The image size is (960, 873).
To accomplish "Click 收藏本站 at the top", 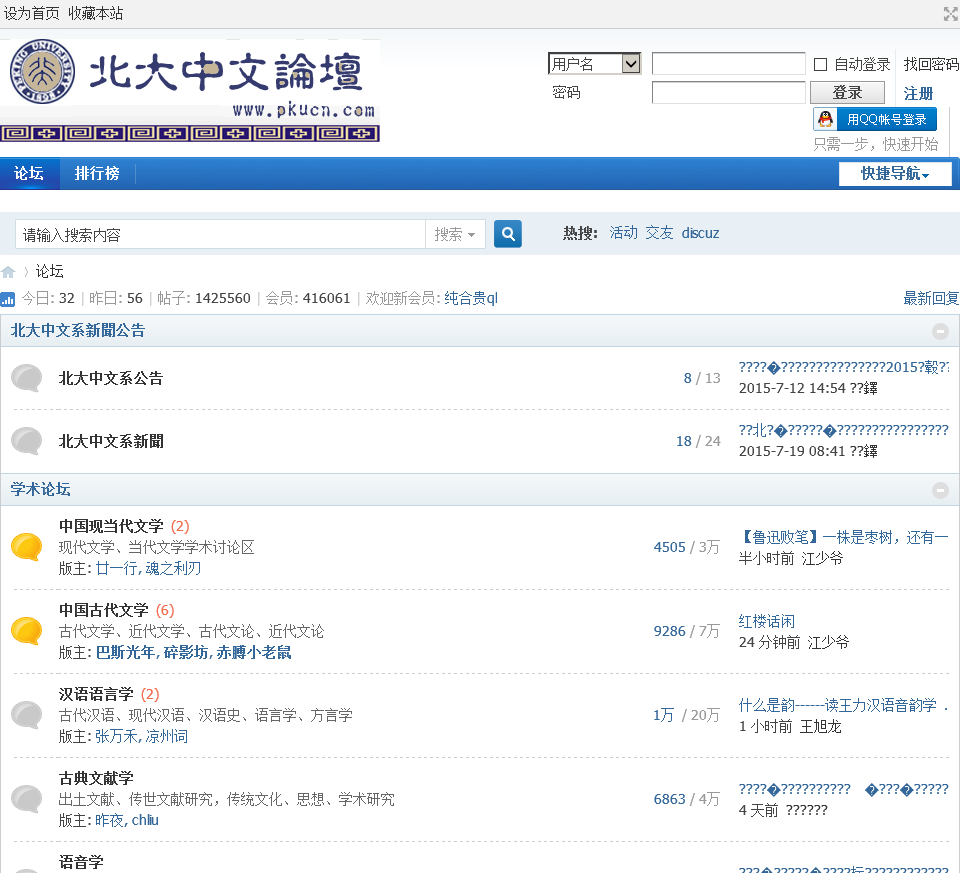I will [x=96, y=13].
